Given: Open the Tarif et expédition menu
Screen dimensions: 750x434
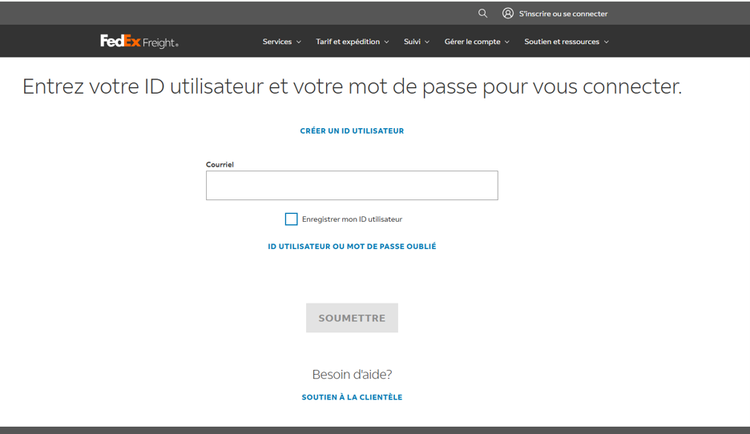Looking at the screenshot, I should click(x=353, y=42).
